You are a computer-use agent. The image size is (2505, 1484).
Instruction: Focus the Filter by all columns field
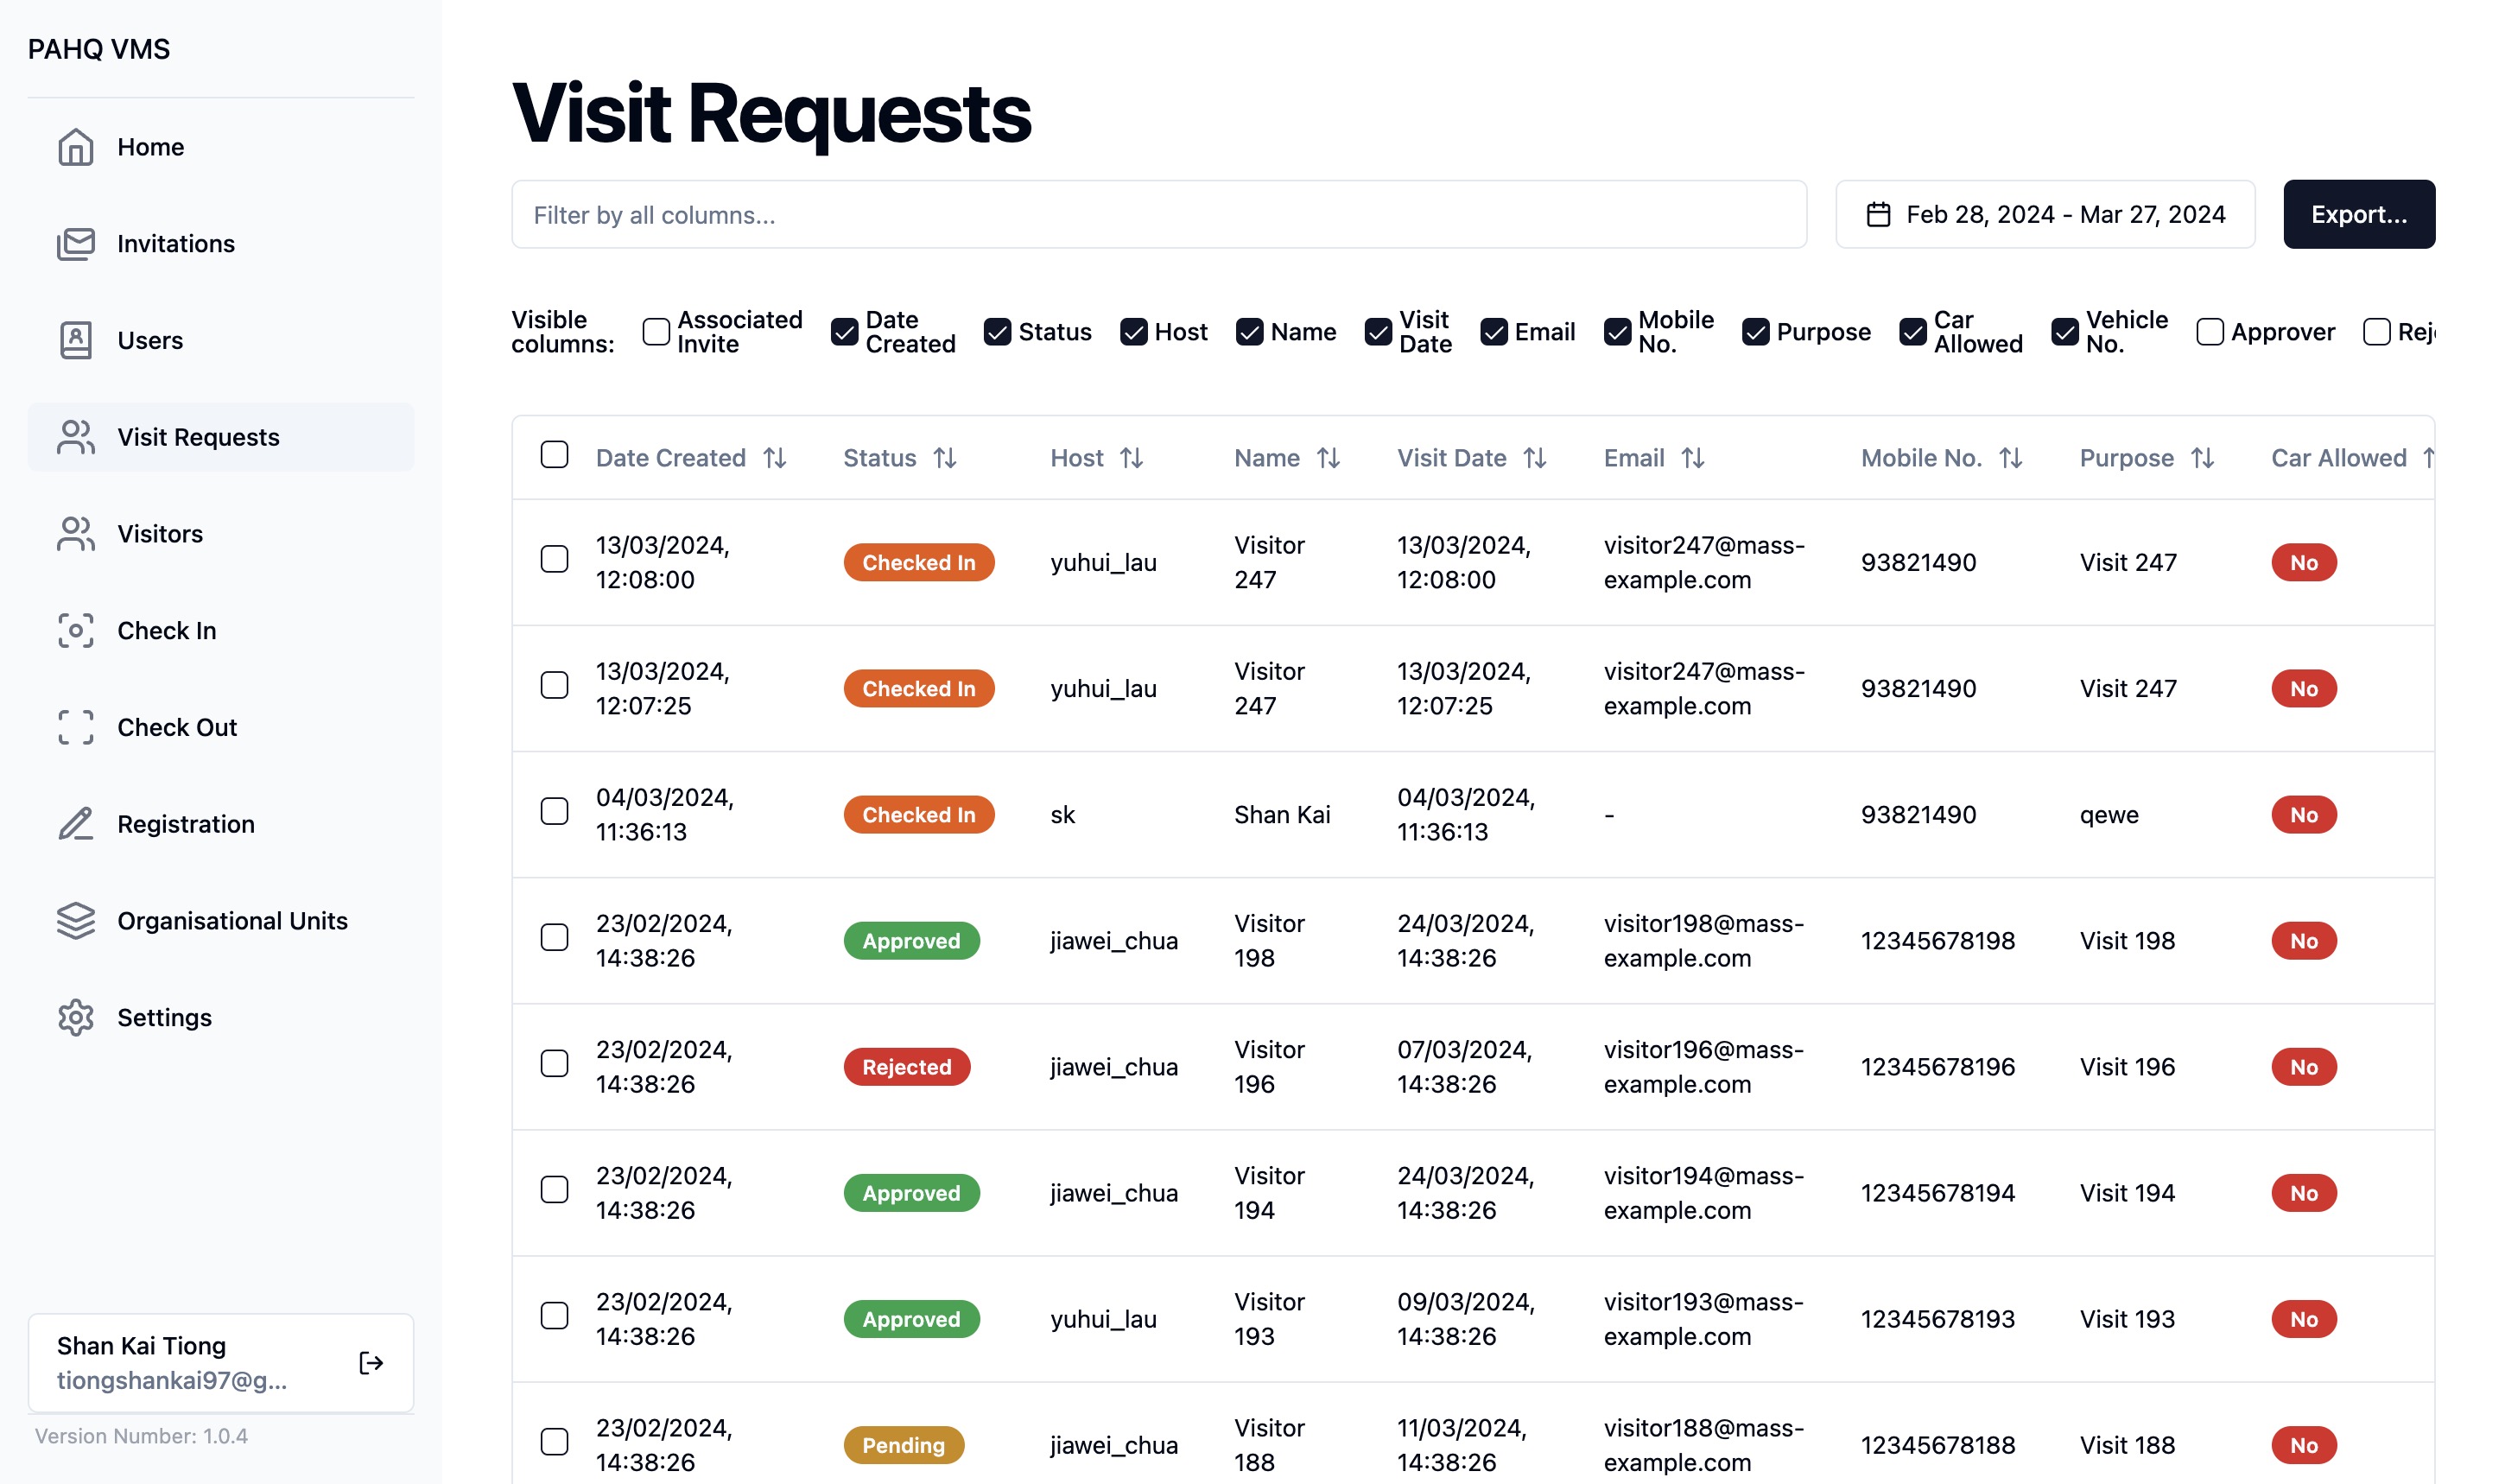(x=1158, y=215)
